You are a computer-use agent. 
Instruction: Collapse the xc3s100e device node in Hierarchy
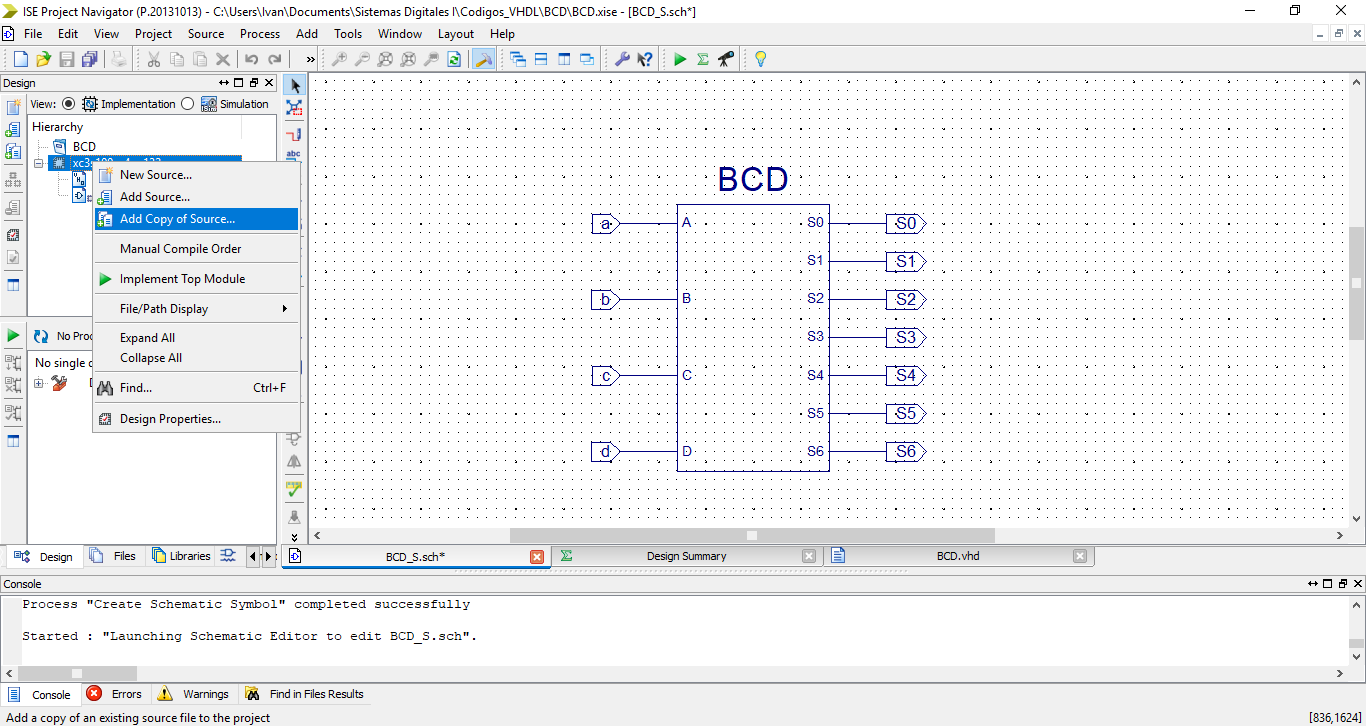(x=38, y=162)
